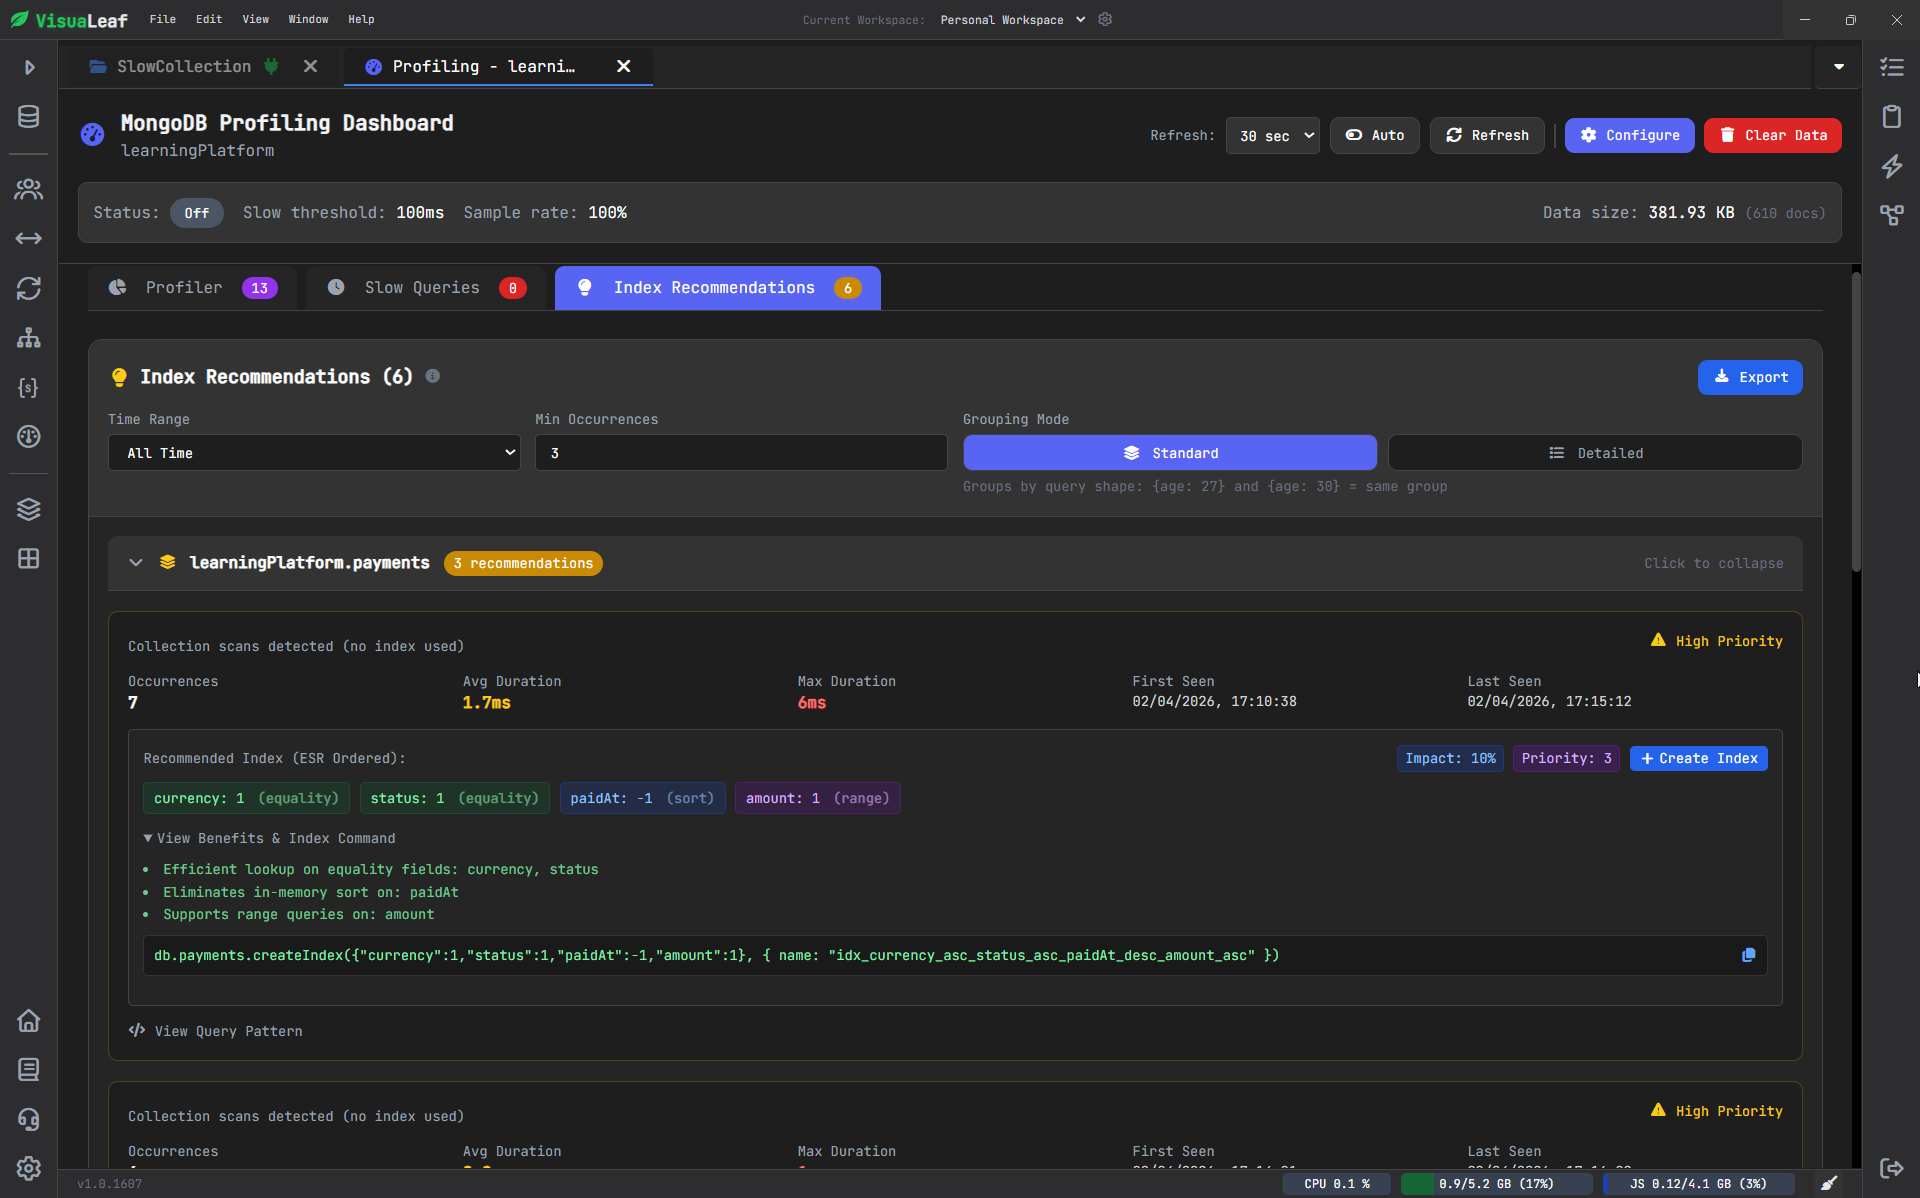Open the JSON braces sidebar icon
The width and height of the screenshot is (1920, 1198).
29,387
